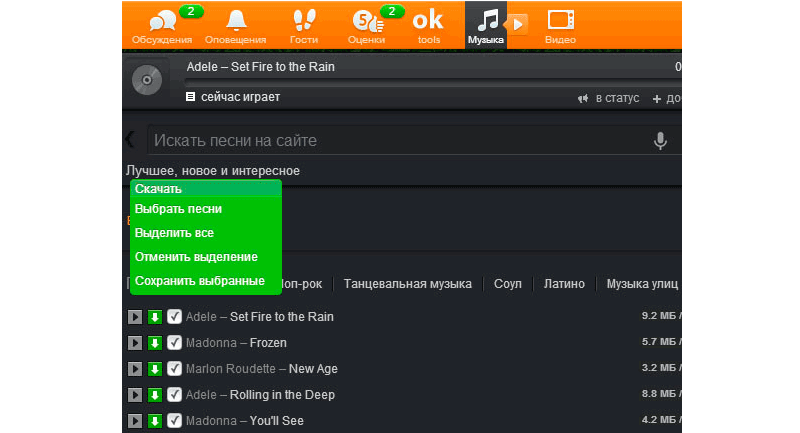The image size is (800, 433).
Task: Play Adele – Set Fire to the Rain row
Action: tap(135, 317)
